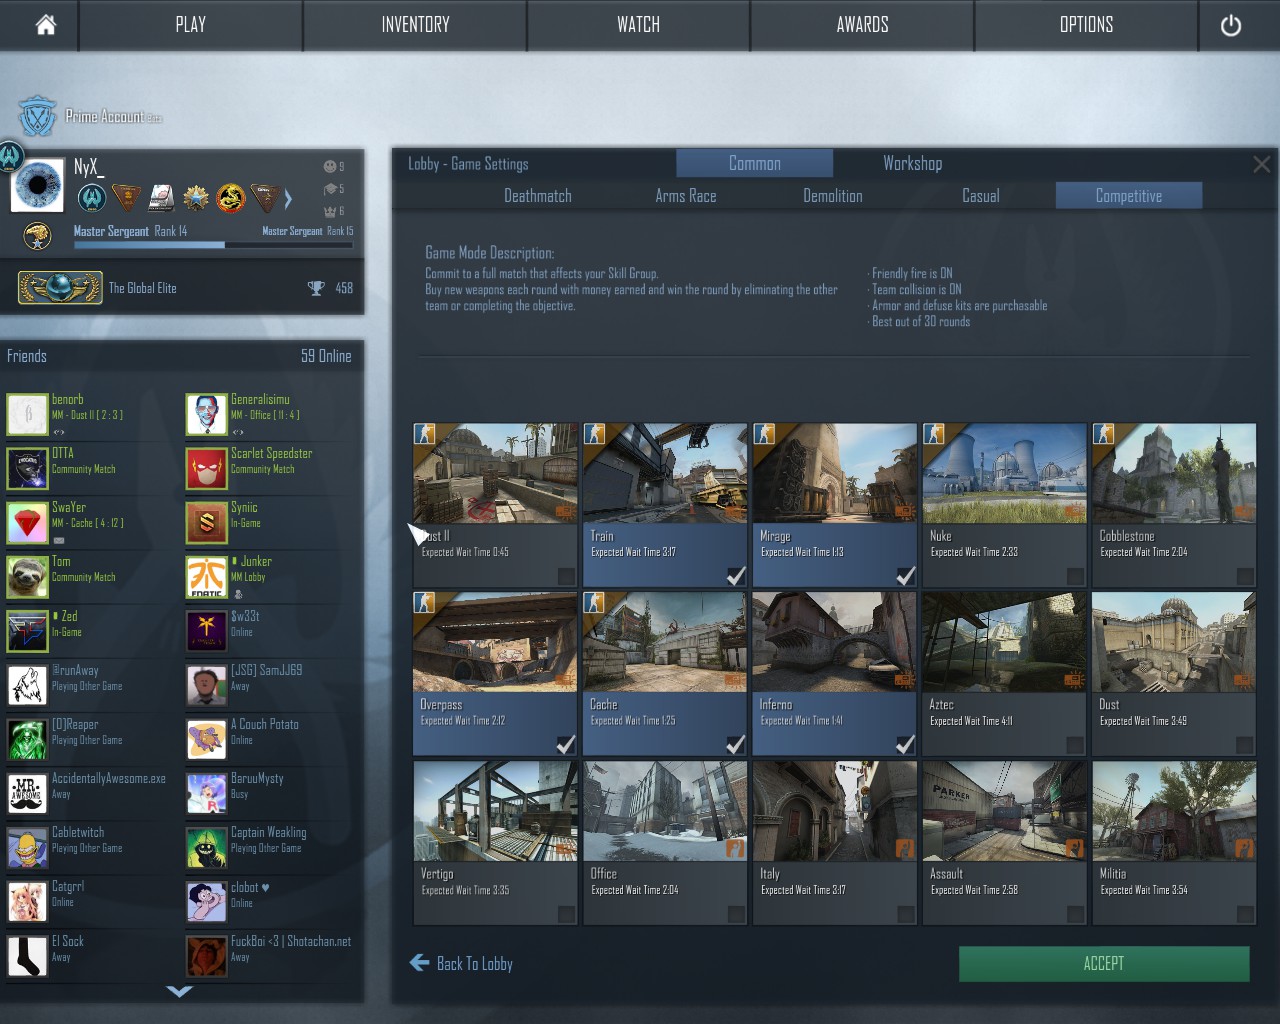Click Scarlet Speedster's Flash avatar
Viewport: 1280px width, 1024px height.
point(206,468)
